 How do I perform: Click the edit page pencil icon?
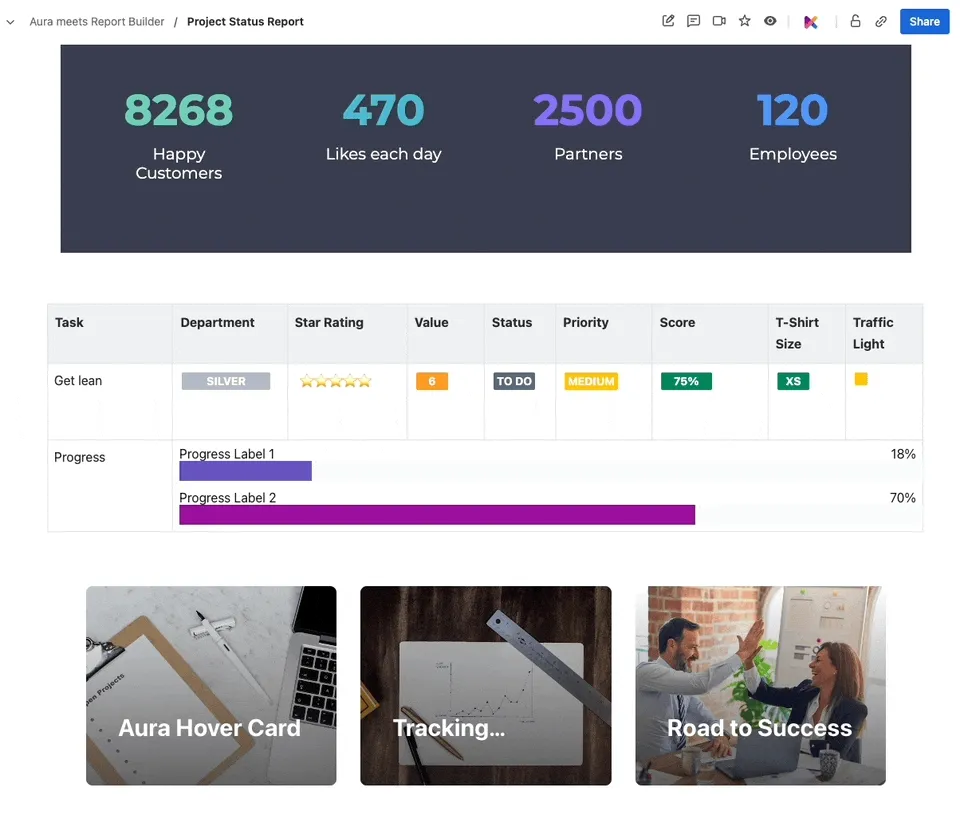tap(668, 21)
